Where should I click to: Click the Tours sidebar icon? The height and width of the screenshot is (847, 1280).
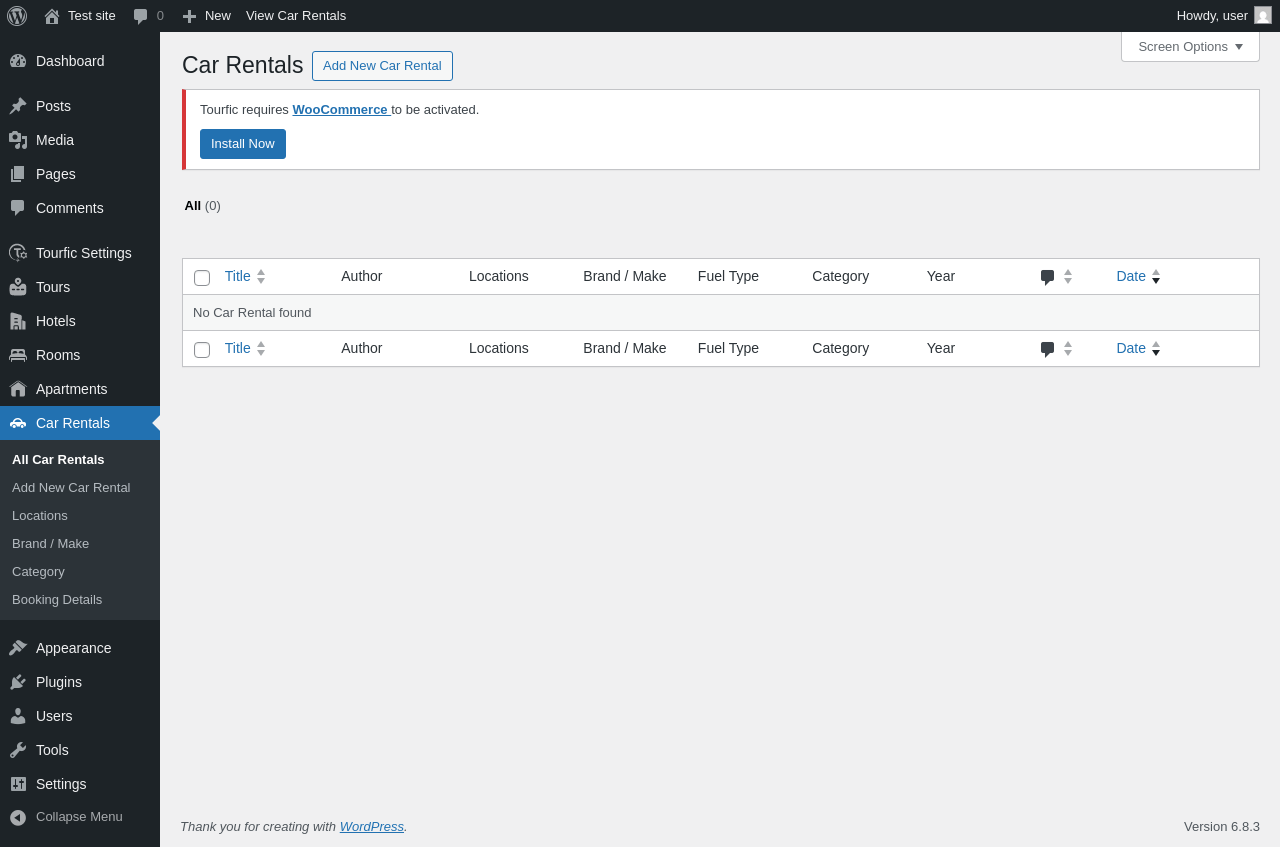tap(18, 287)
